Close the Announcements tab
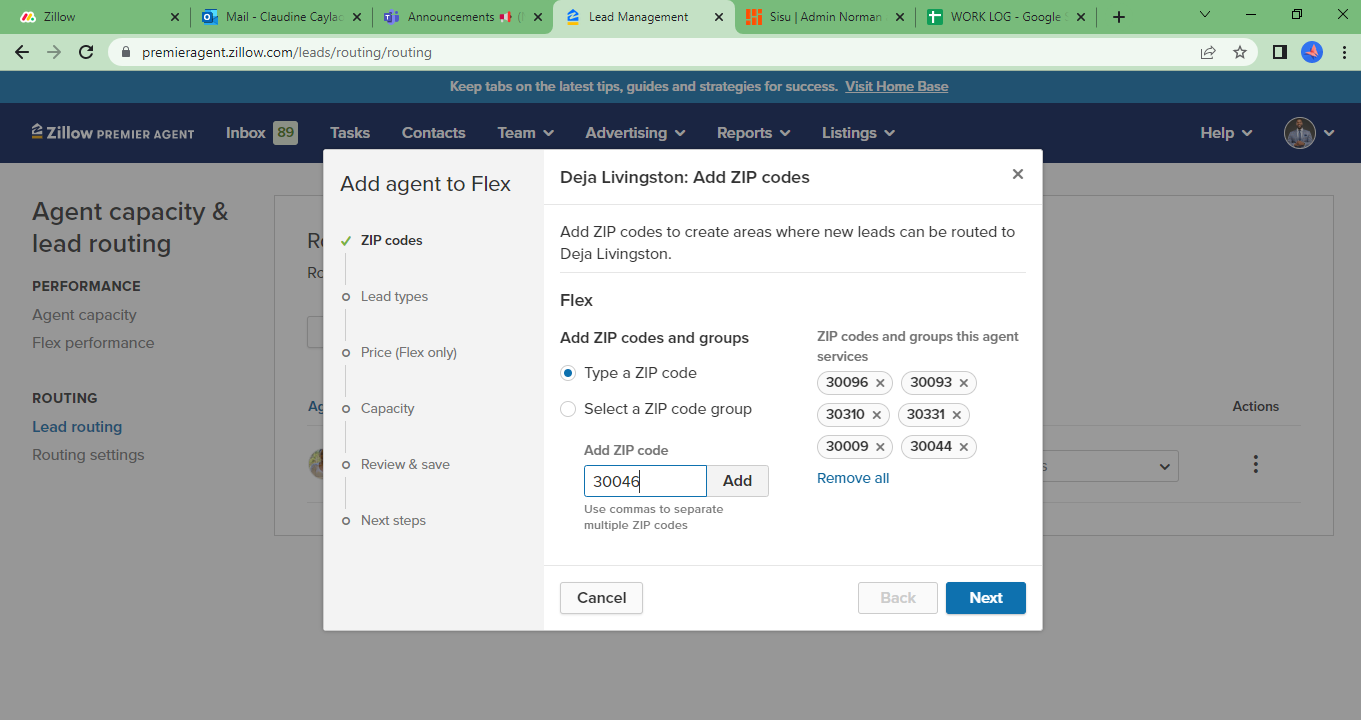The height and width of the screenshot is (720, 1361). click(538, 17)
